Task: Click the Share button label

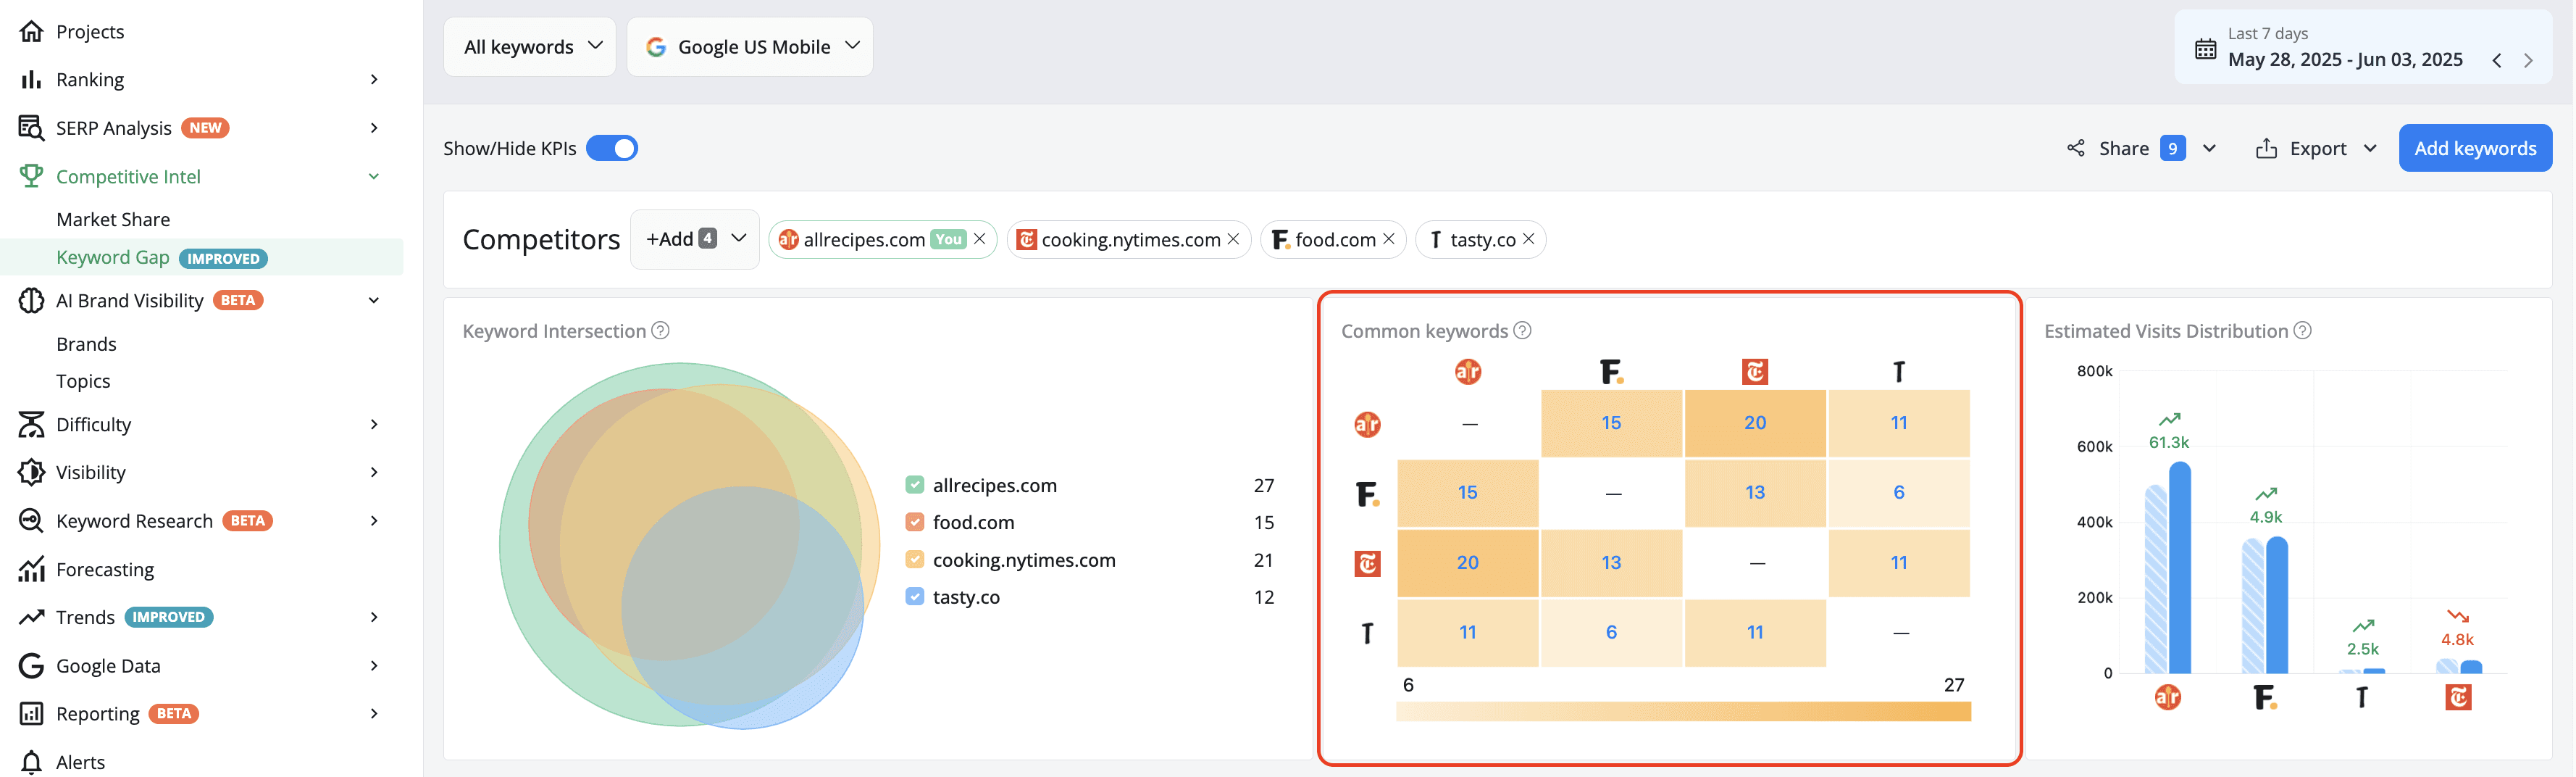Action: tap(2124, 148)
